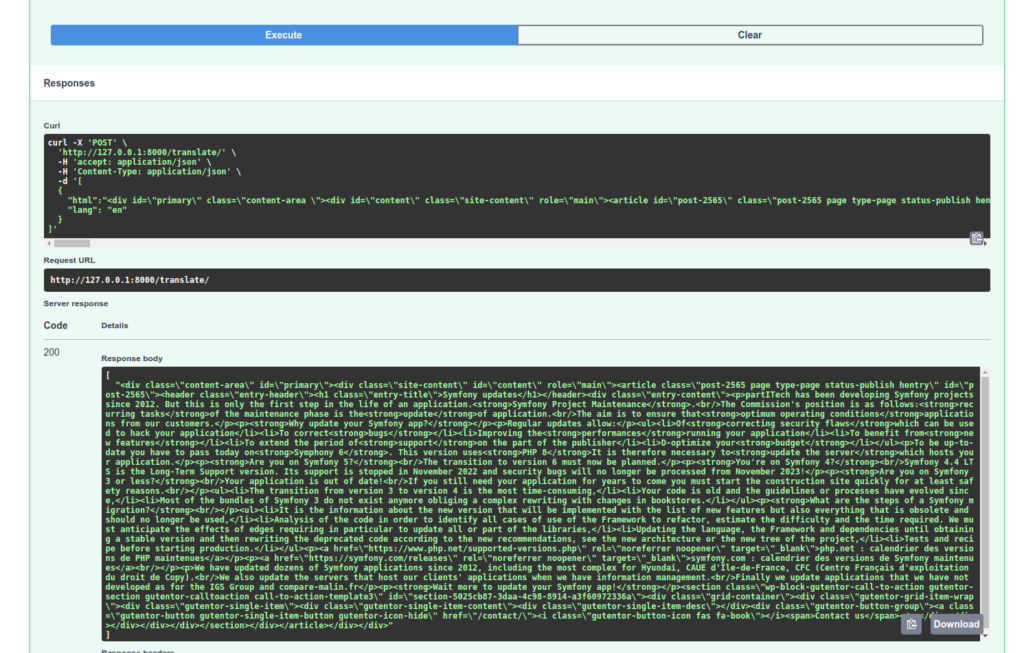Click the Request URL label
Viewport: 1024px width, 653px height.
69,260
